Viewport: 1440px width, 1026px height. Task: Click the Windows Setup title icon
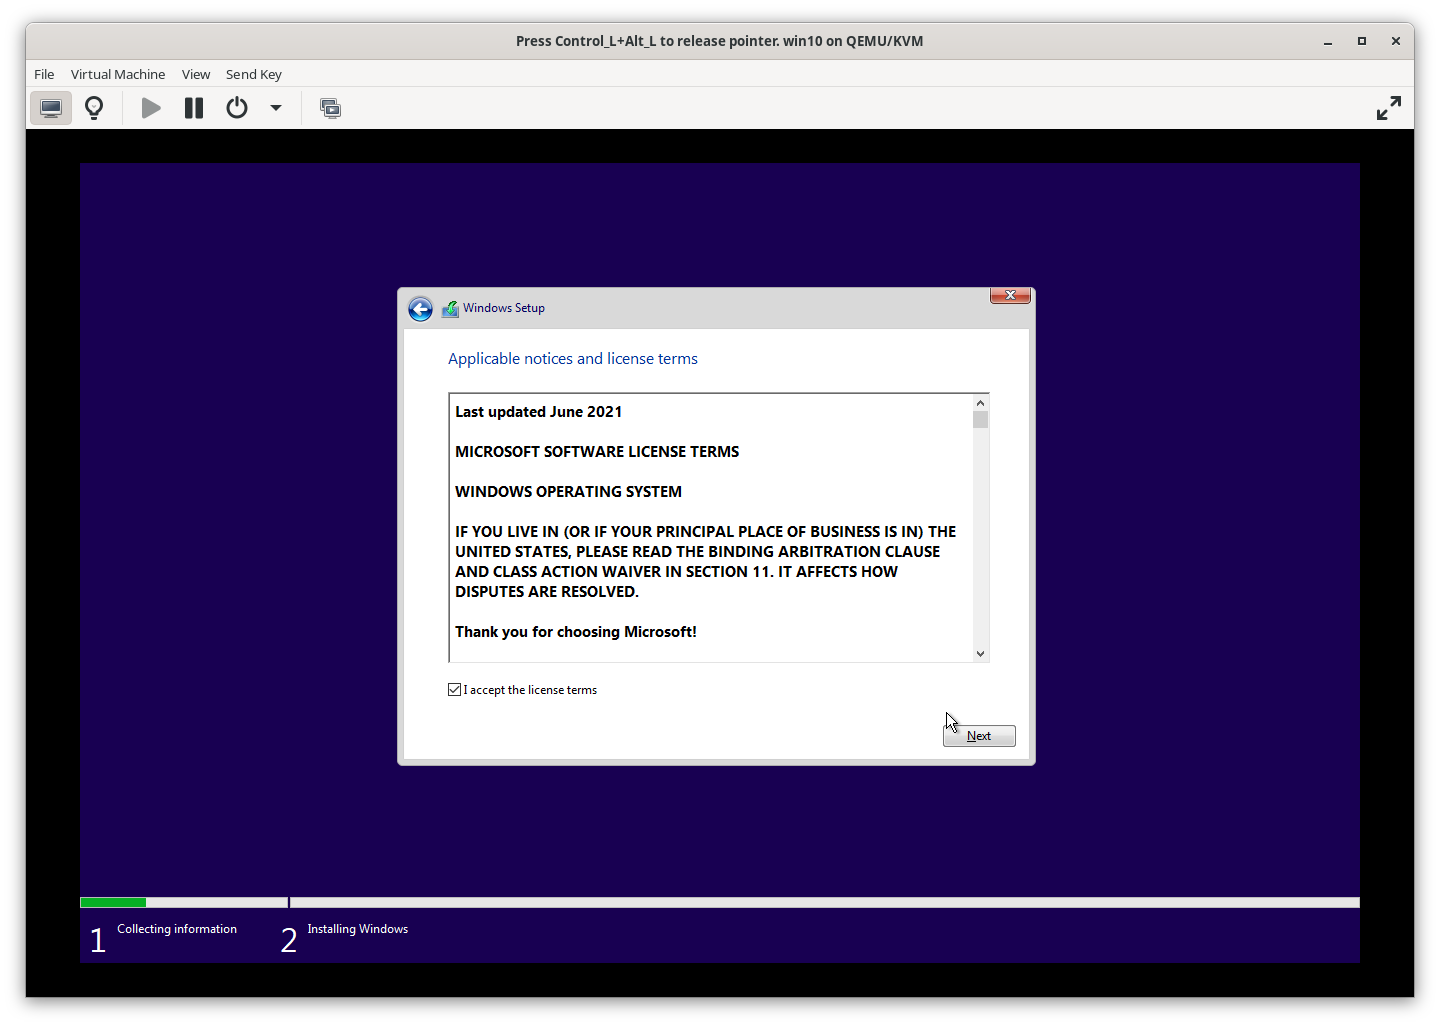tap(451, 309)
